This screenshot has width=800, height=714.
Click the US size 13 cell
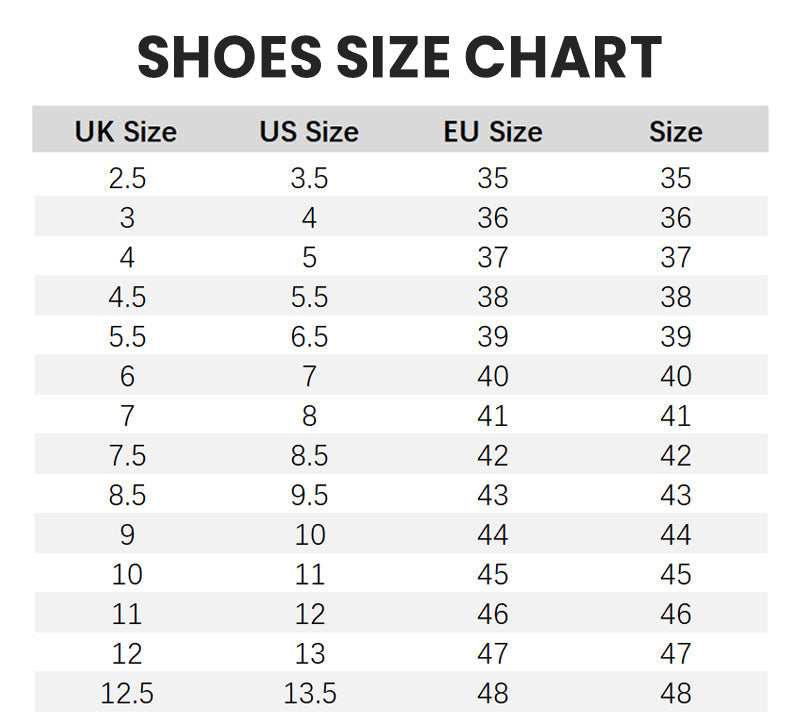(x=310, y=654)
